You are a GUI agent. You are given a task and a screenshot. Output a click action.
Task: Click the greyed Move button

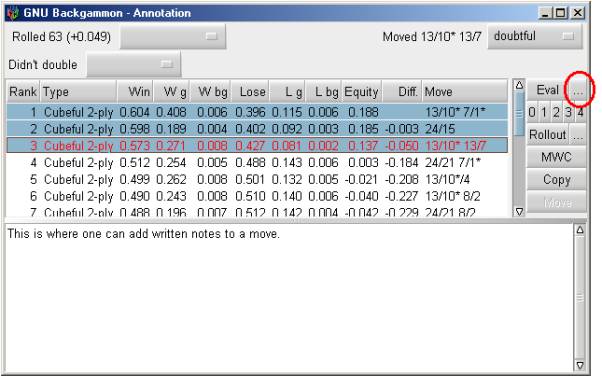[x=556, y=202]
